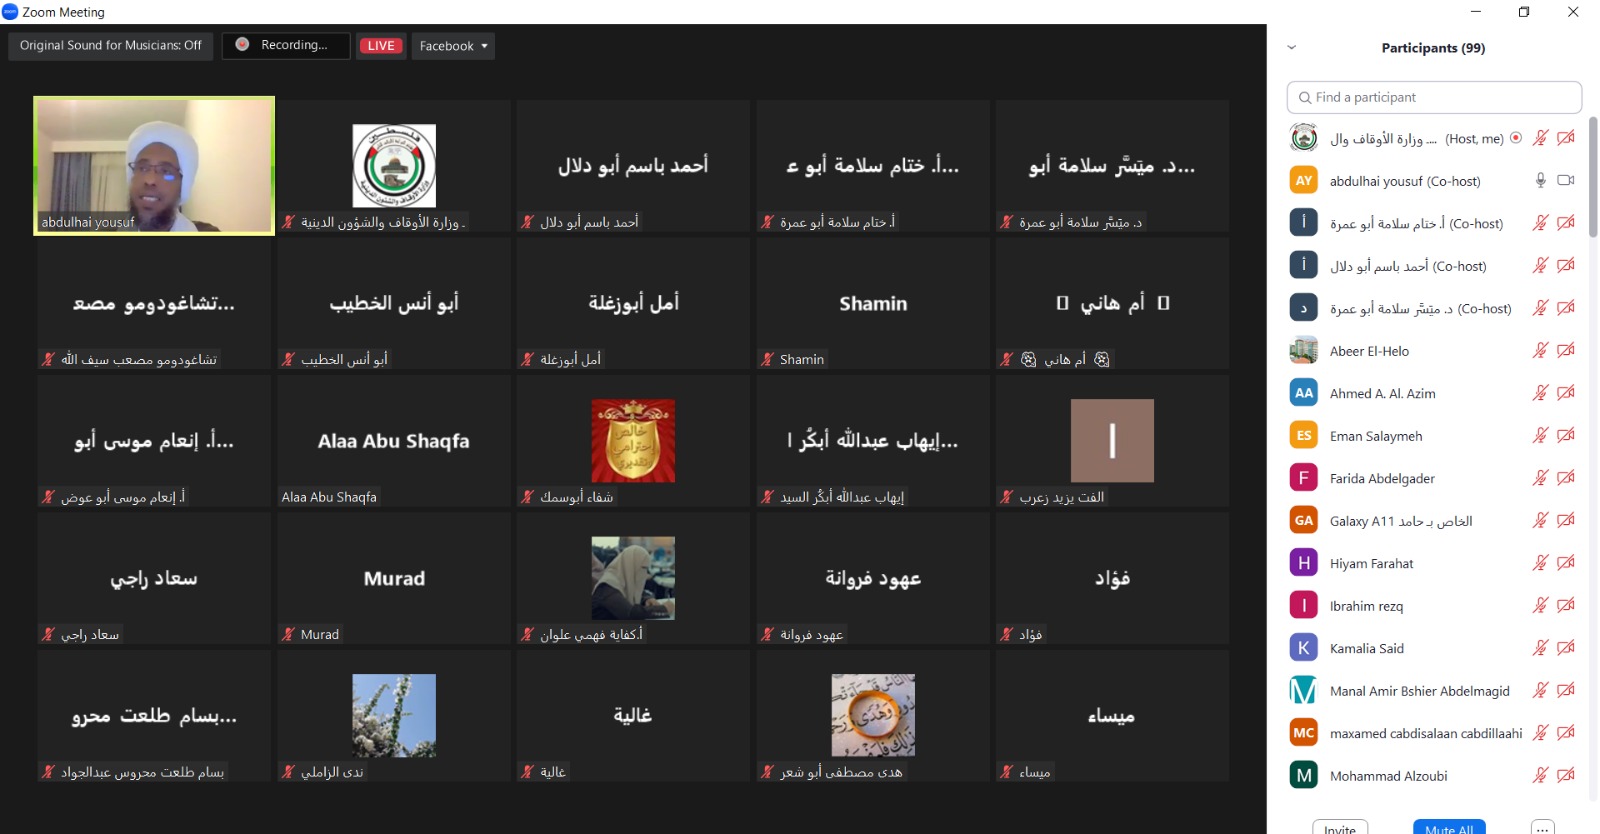
Task: Click Zoom logo in title bar
Action: pos(10,12)
